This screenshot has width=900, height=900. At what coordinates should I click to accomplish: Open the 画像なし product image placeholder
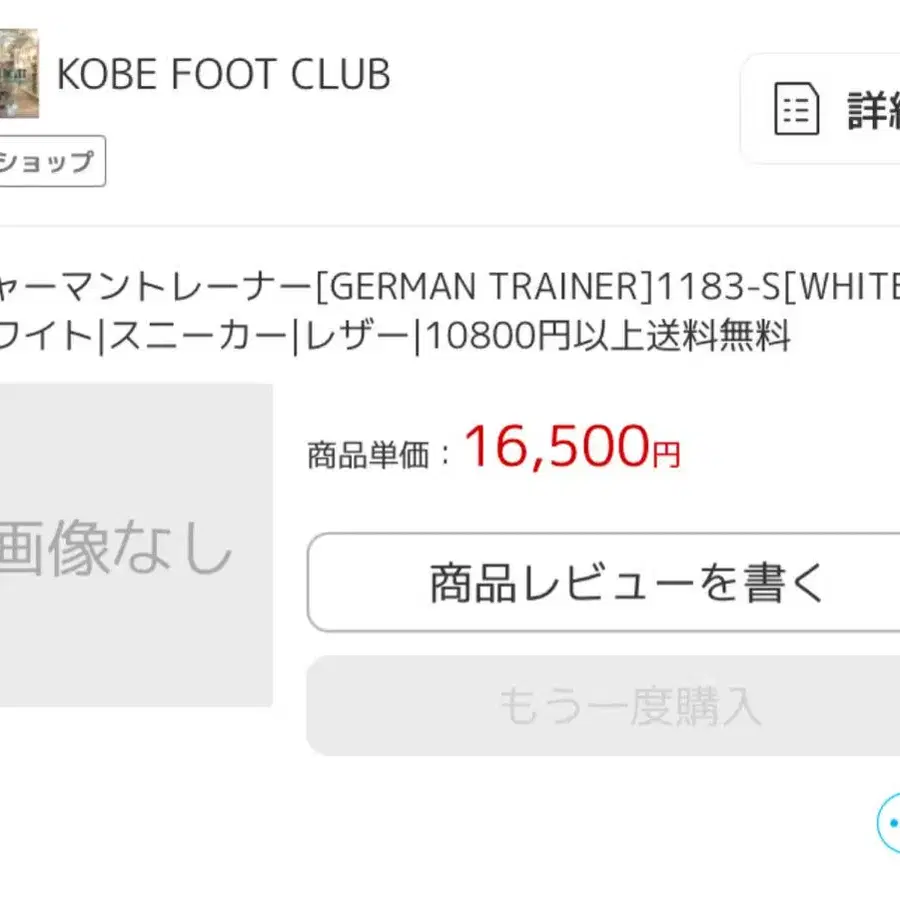click(136, 545)
